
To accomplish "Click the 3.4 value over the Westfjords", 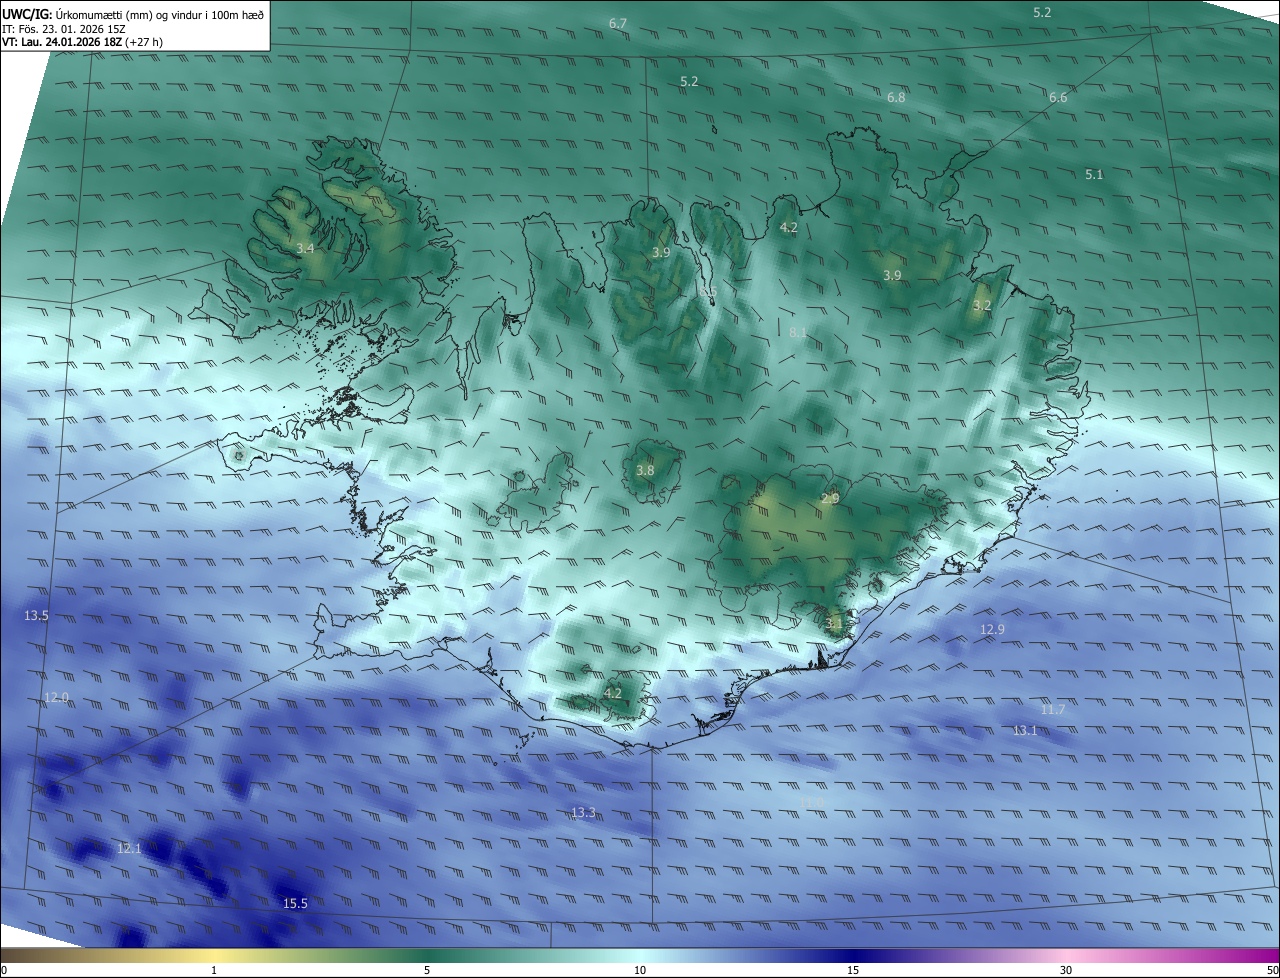I will (306, 248).
